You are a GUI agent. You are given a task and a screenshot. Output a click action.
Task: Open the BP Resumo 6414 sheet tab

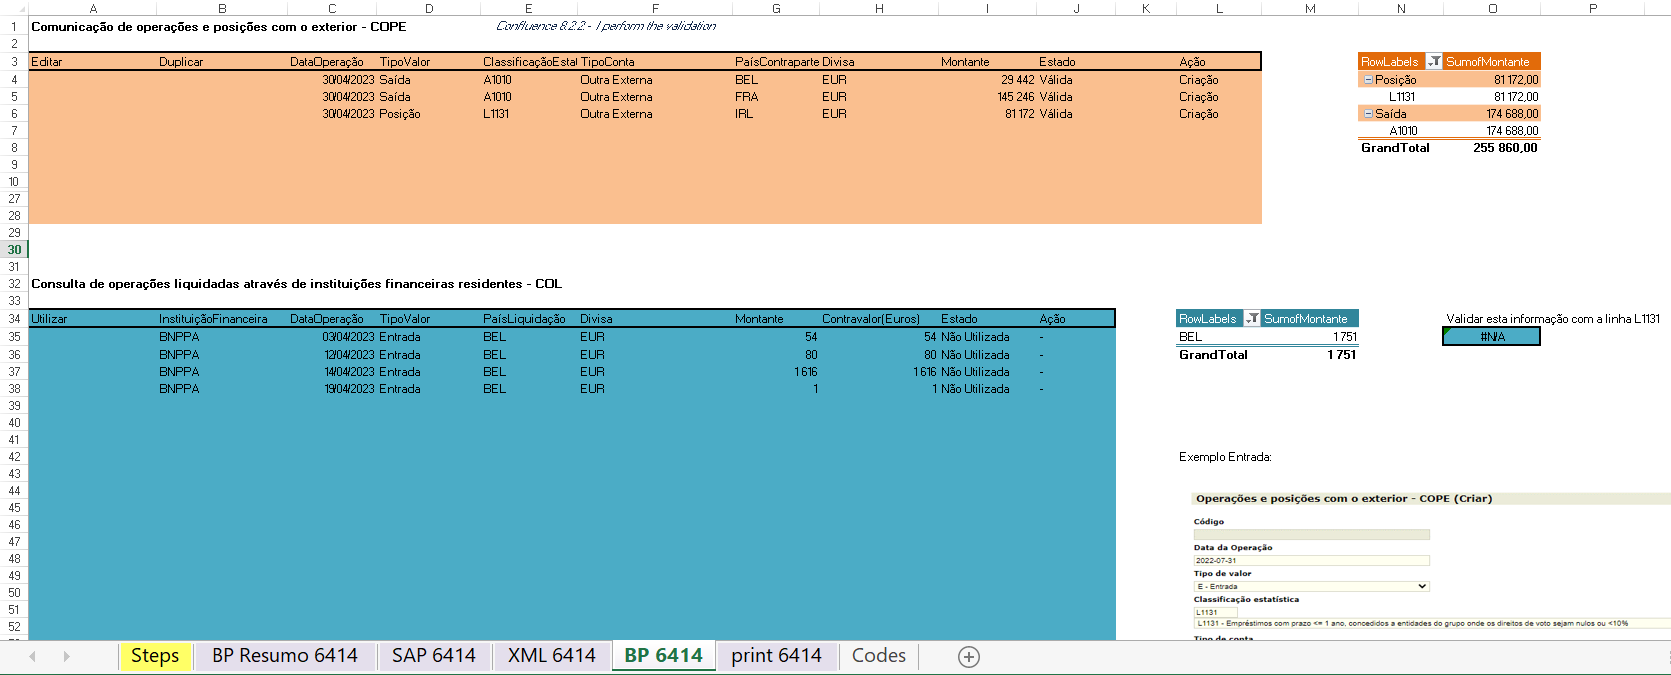tap(285, 656)
